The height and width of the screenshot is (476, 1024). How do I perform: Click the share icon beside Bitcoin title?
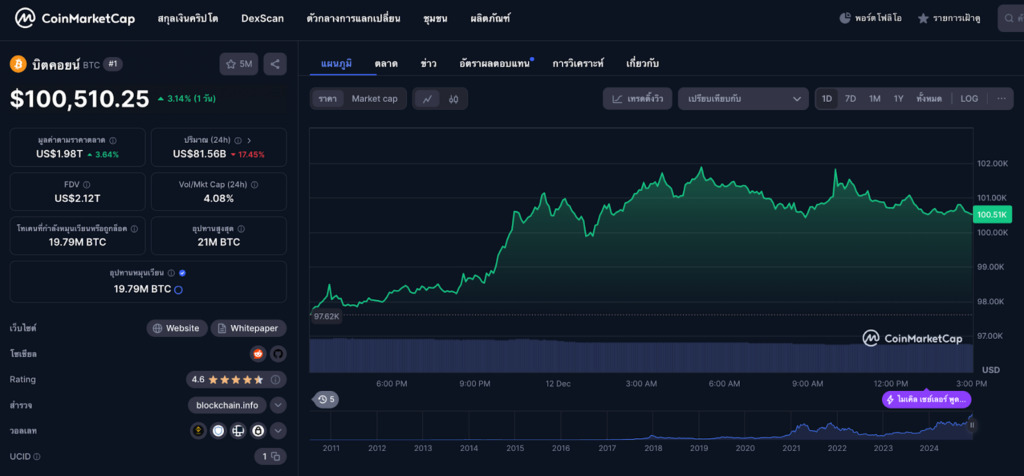pos(276,64)
